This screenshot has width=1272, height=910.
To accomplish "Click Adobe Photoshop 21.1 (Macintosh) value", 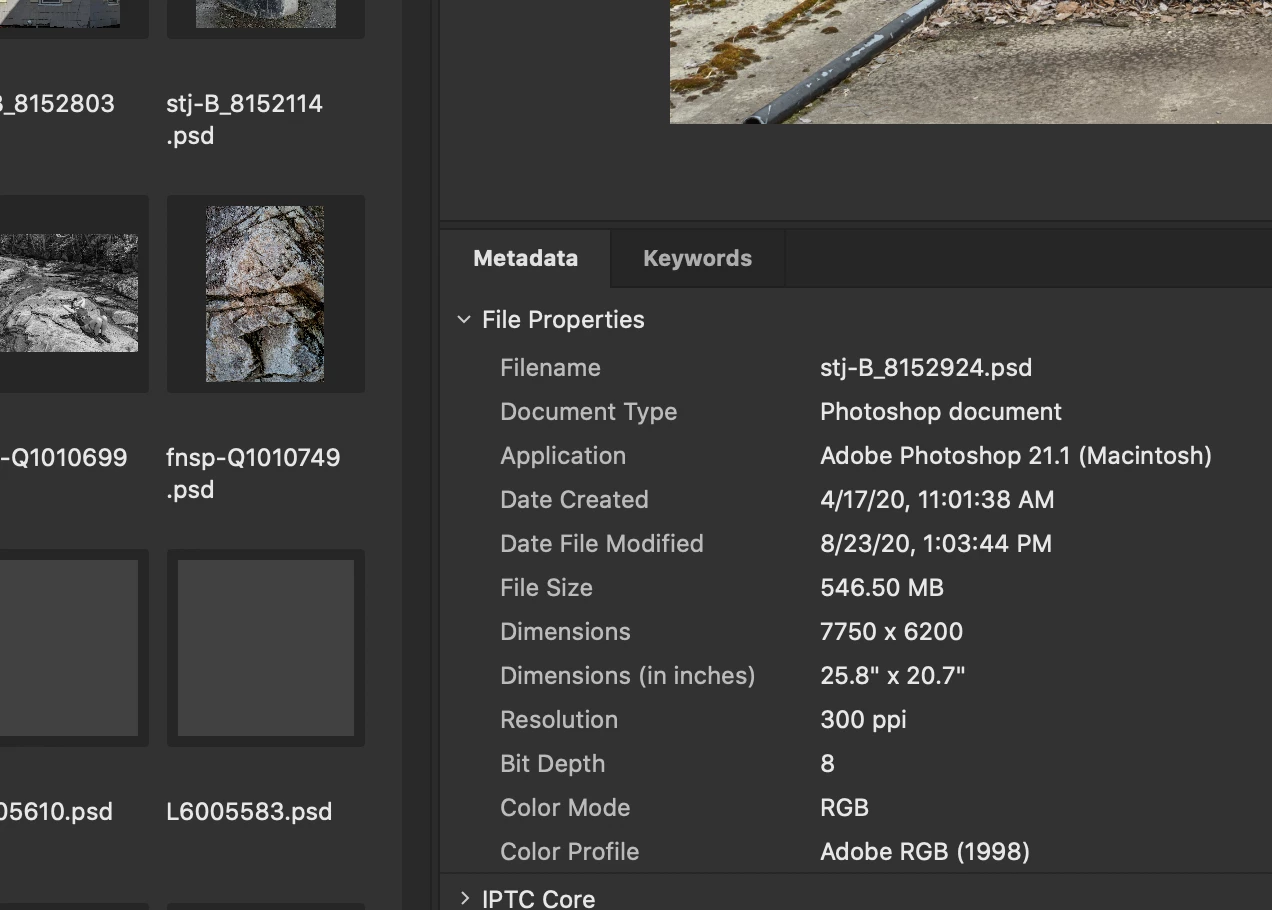I will tap(1016, 456).
